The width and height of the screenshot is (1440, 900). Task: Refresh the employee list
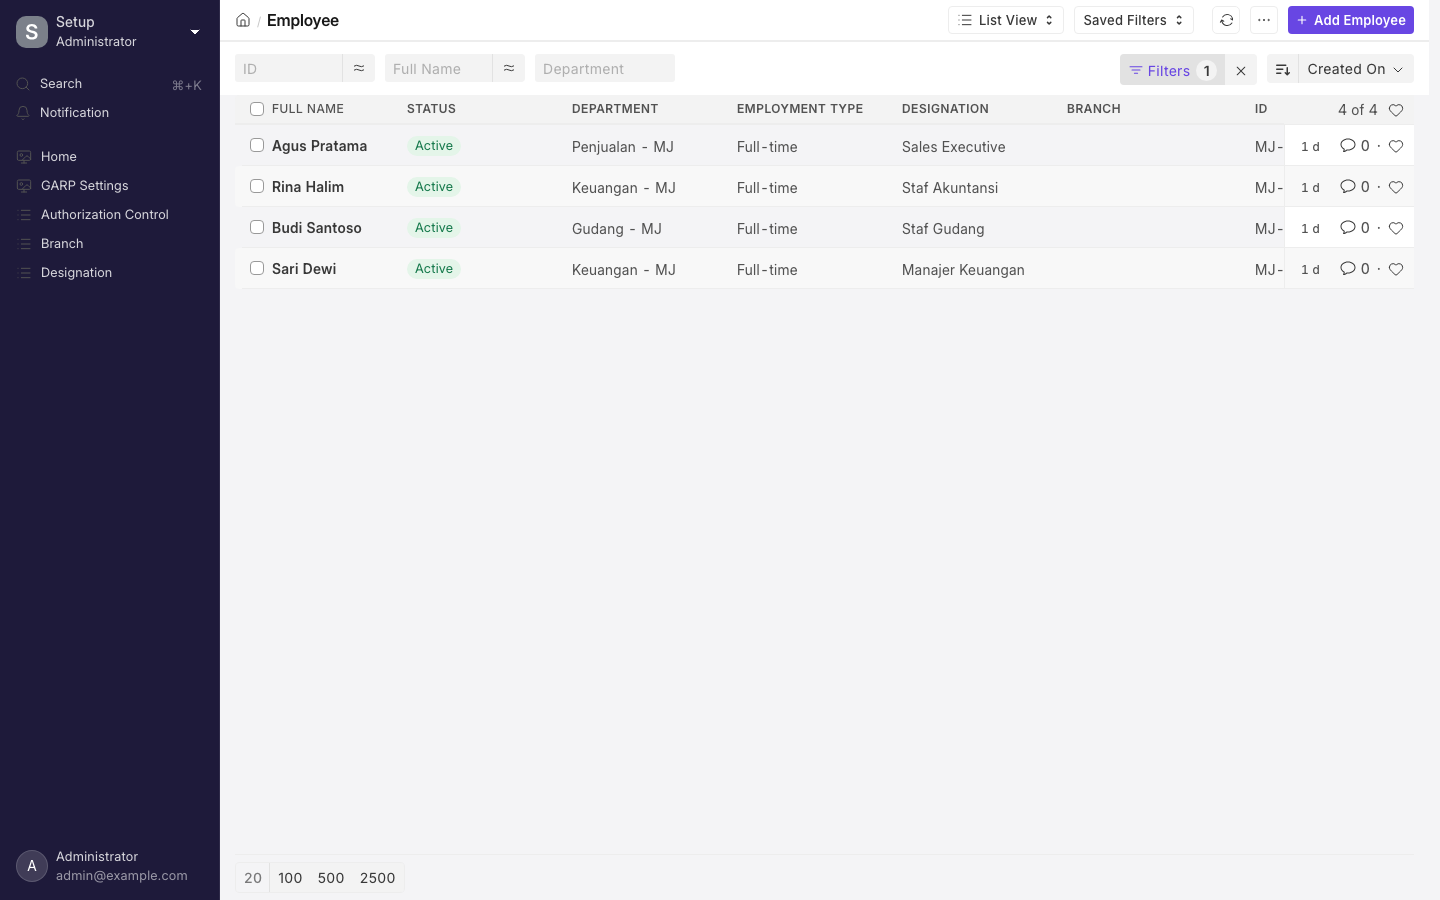point(1226,20)
